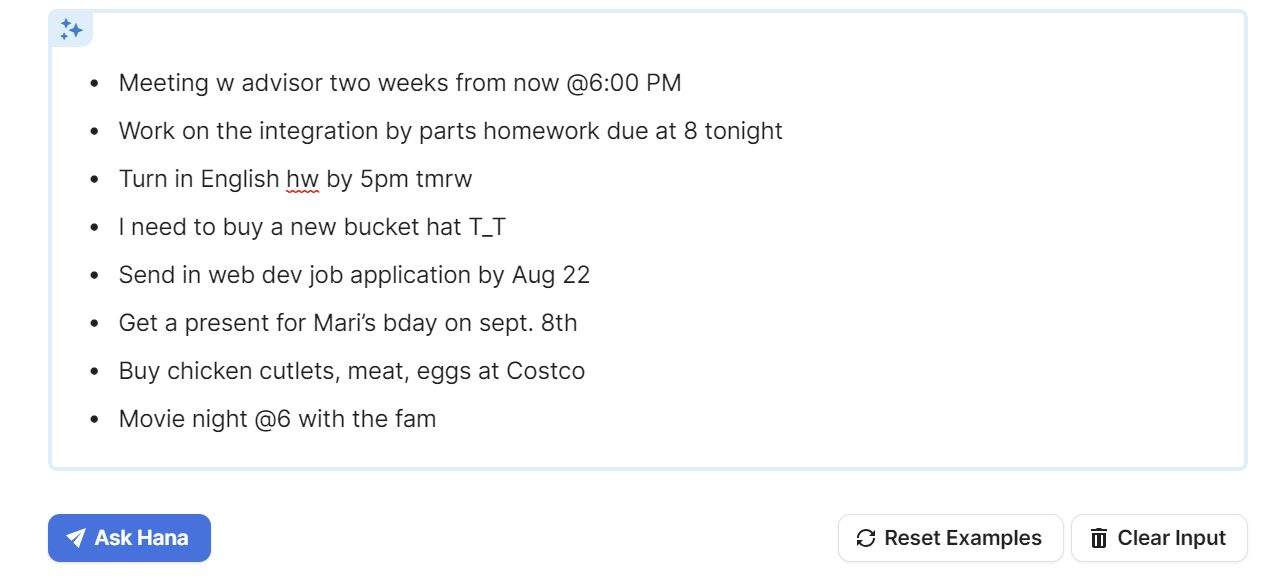Click the underlined misspelled word 'hw'

click(x=302, y=179)
